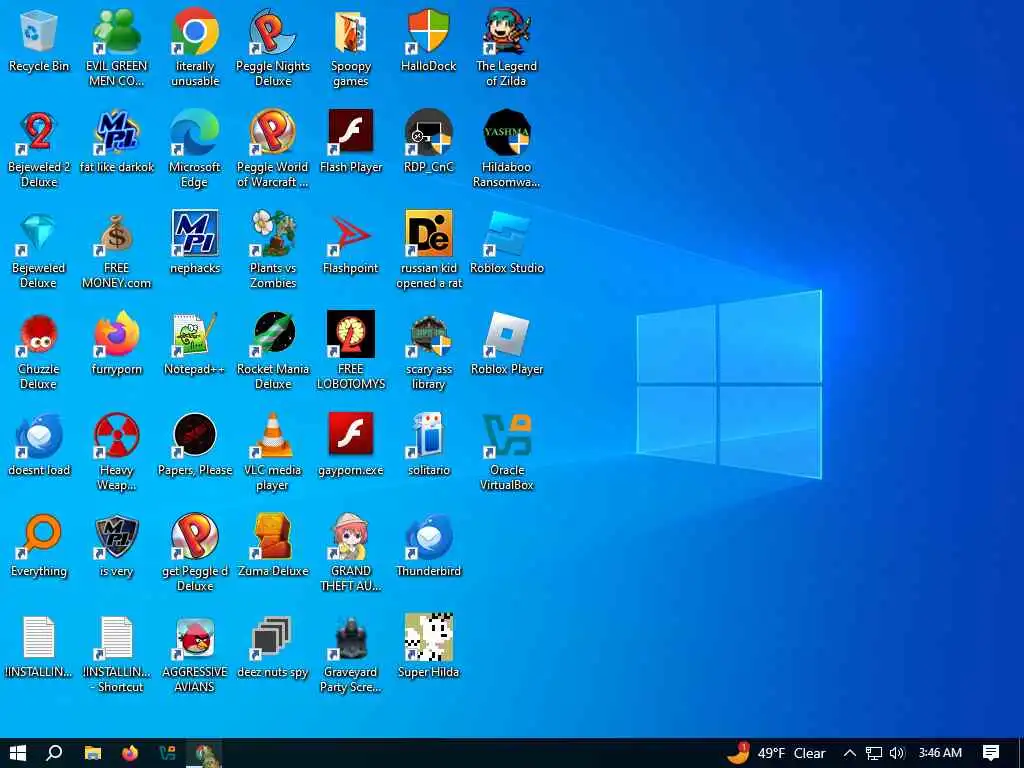Open network status tray icon
This screenshot has width=1024, height=768.
click(x=874, y=753)
